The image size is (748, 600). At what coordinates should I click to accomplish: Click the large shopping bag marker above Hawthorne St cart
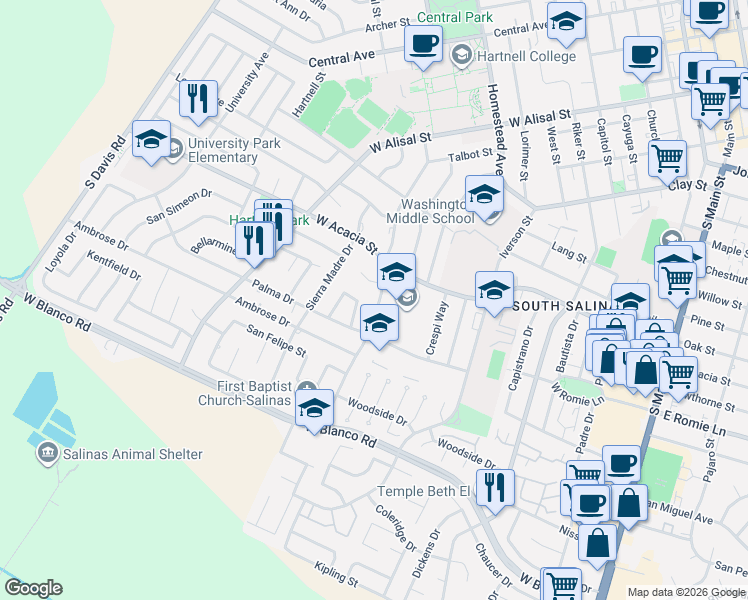point(645,373)
